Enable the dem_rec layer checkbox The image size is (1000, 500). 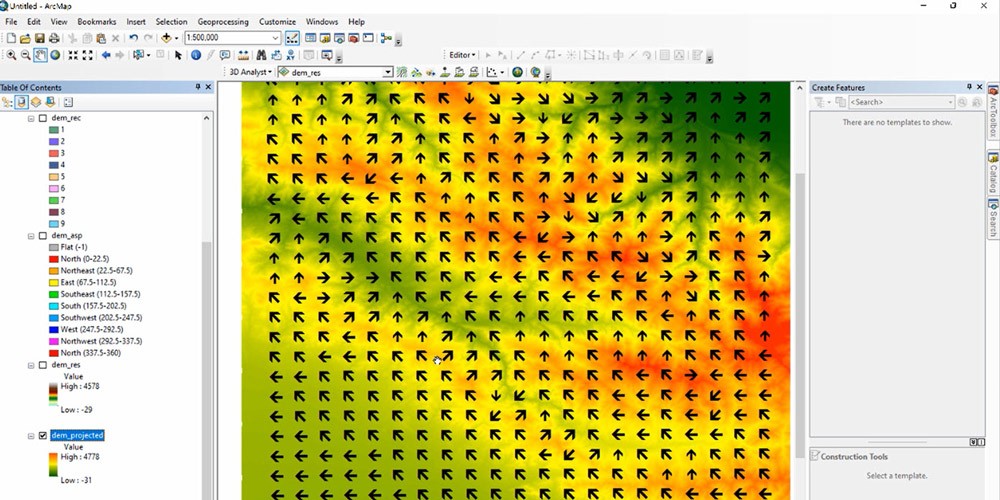(42, 118)
